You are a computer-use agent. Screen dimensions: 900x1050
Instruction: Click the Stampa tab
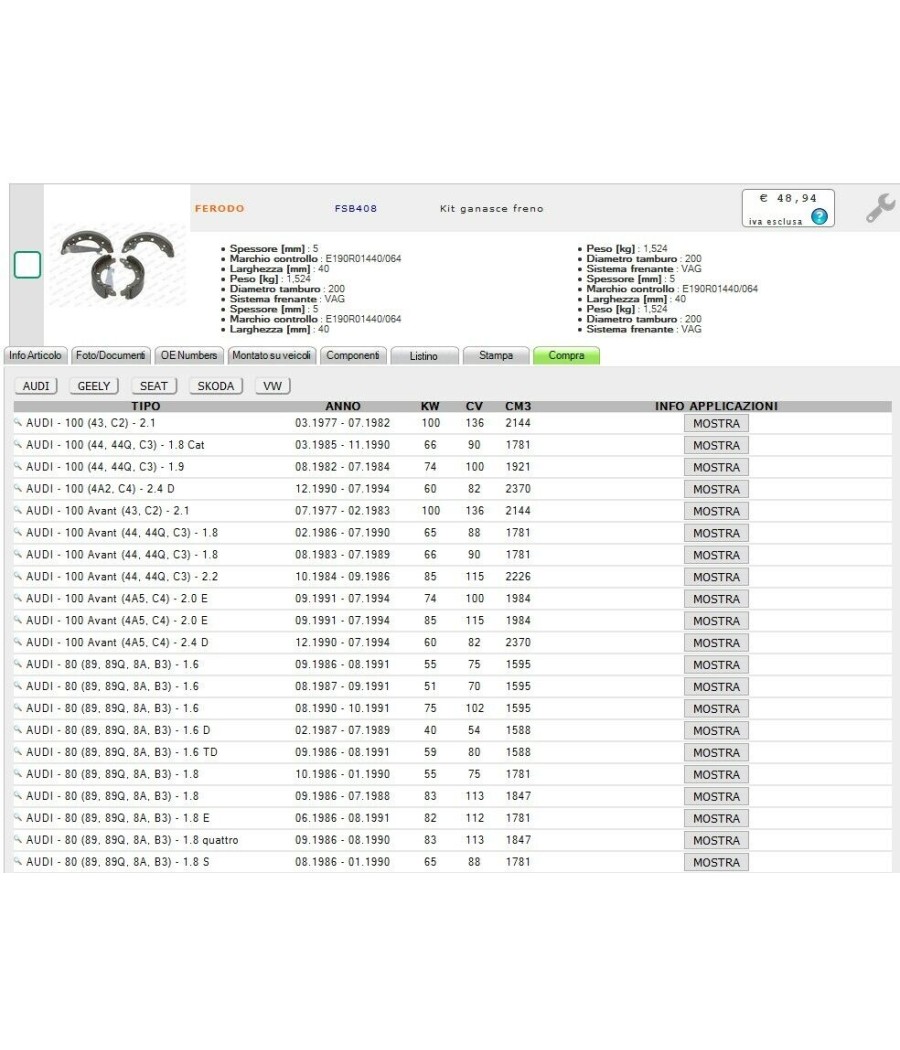click(x=496, y=356)
